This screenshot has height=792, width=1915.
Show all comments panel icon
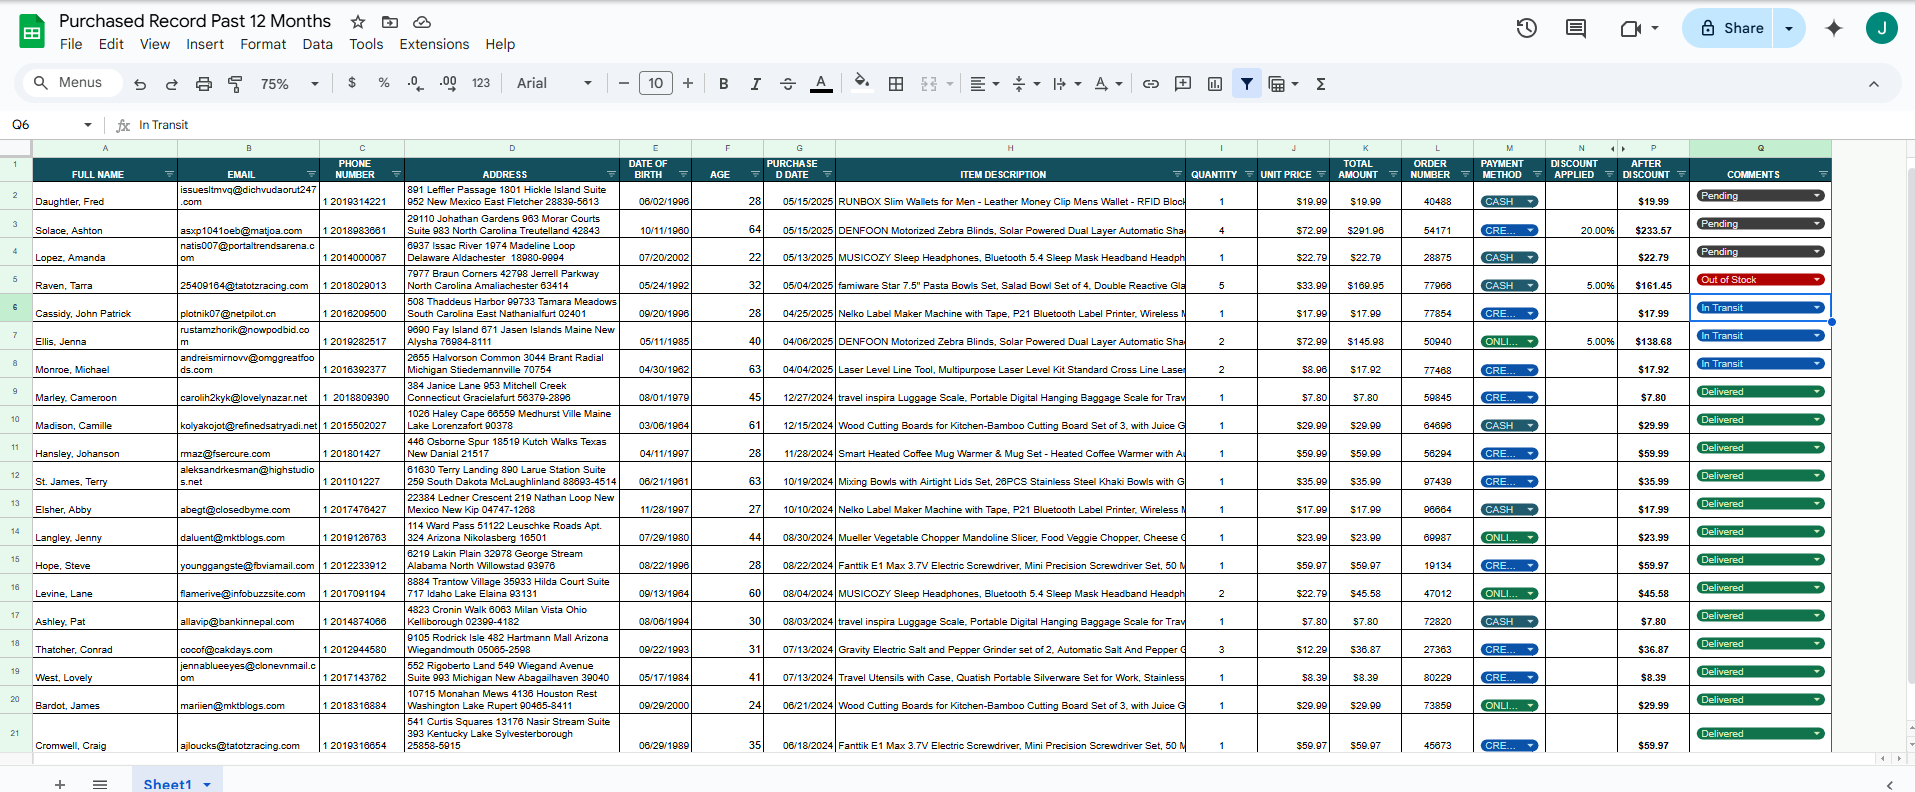point(1576,28)
